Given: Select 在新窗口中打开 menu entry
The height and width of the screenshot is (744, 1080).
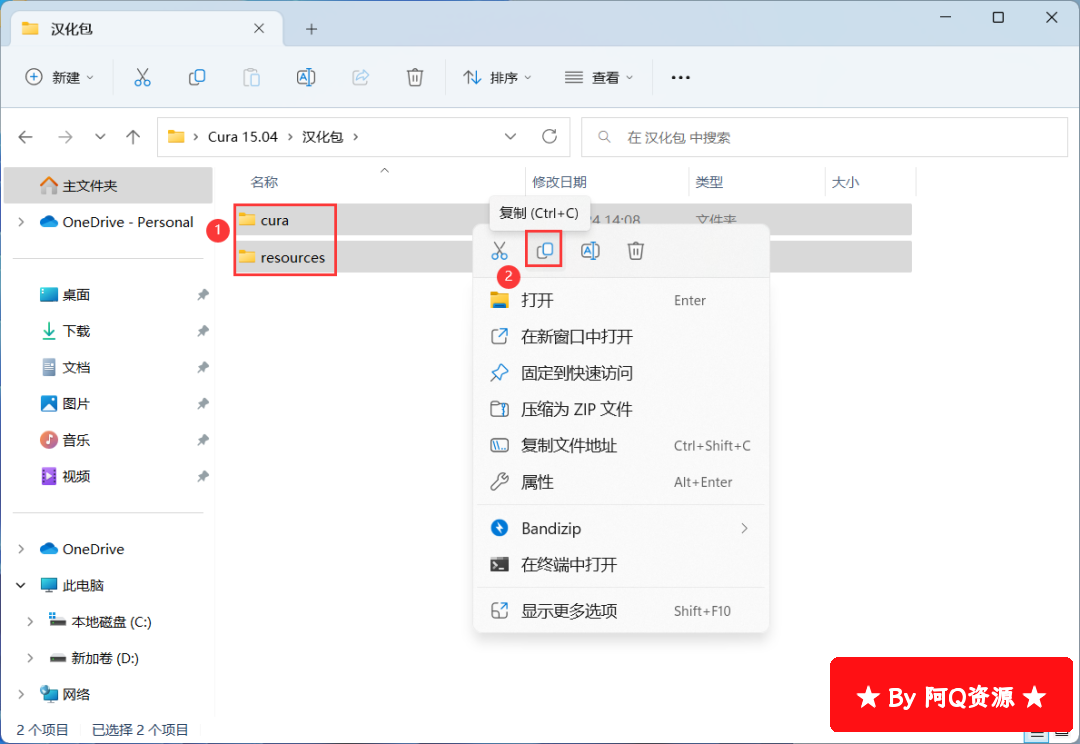Looking at the screenshot, I should 621,337.
